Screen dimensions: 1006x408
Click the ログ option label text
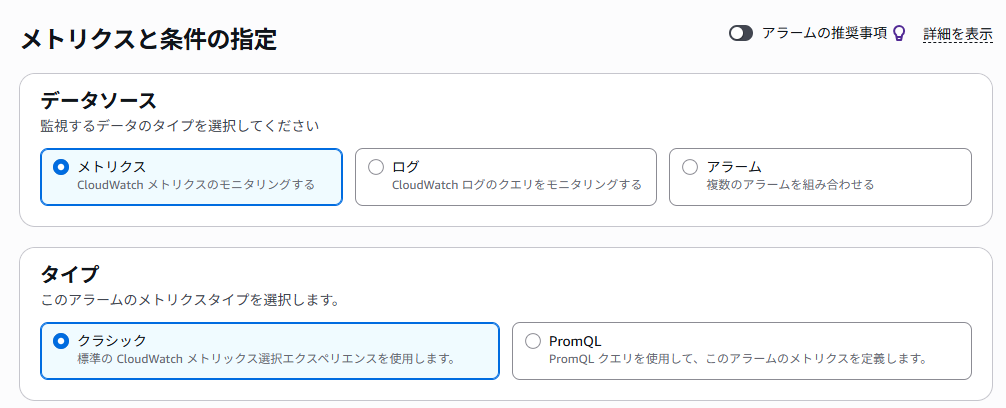click(x=405, y=167)
